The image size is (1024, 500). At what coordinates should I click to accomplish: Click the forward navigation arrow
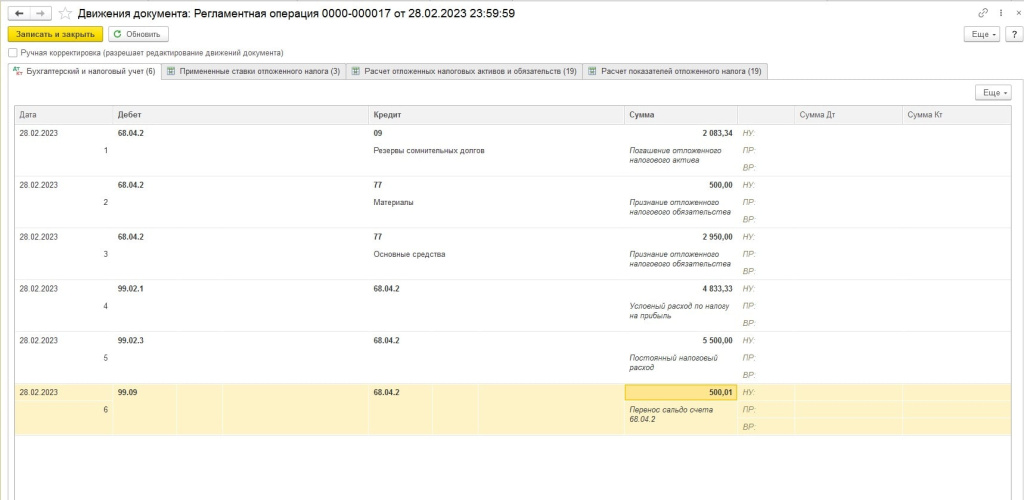coord(40,13)
